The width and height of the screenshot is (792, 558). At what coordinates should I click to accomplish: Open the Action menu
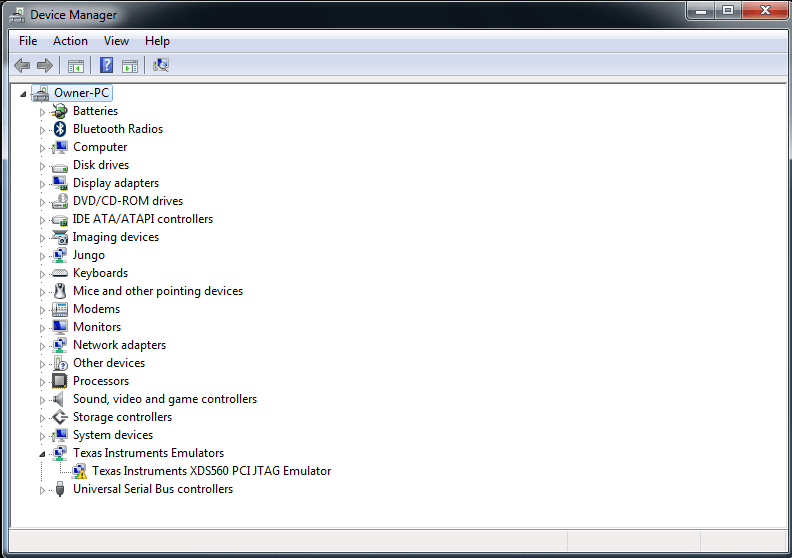[x=70, y=41]
